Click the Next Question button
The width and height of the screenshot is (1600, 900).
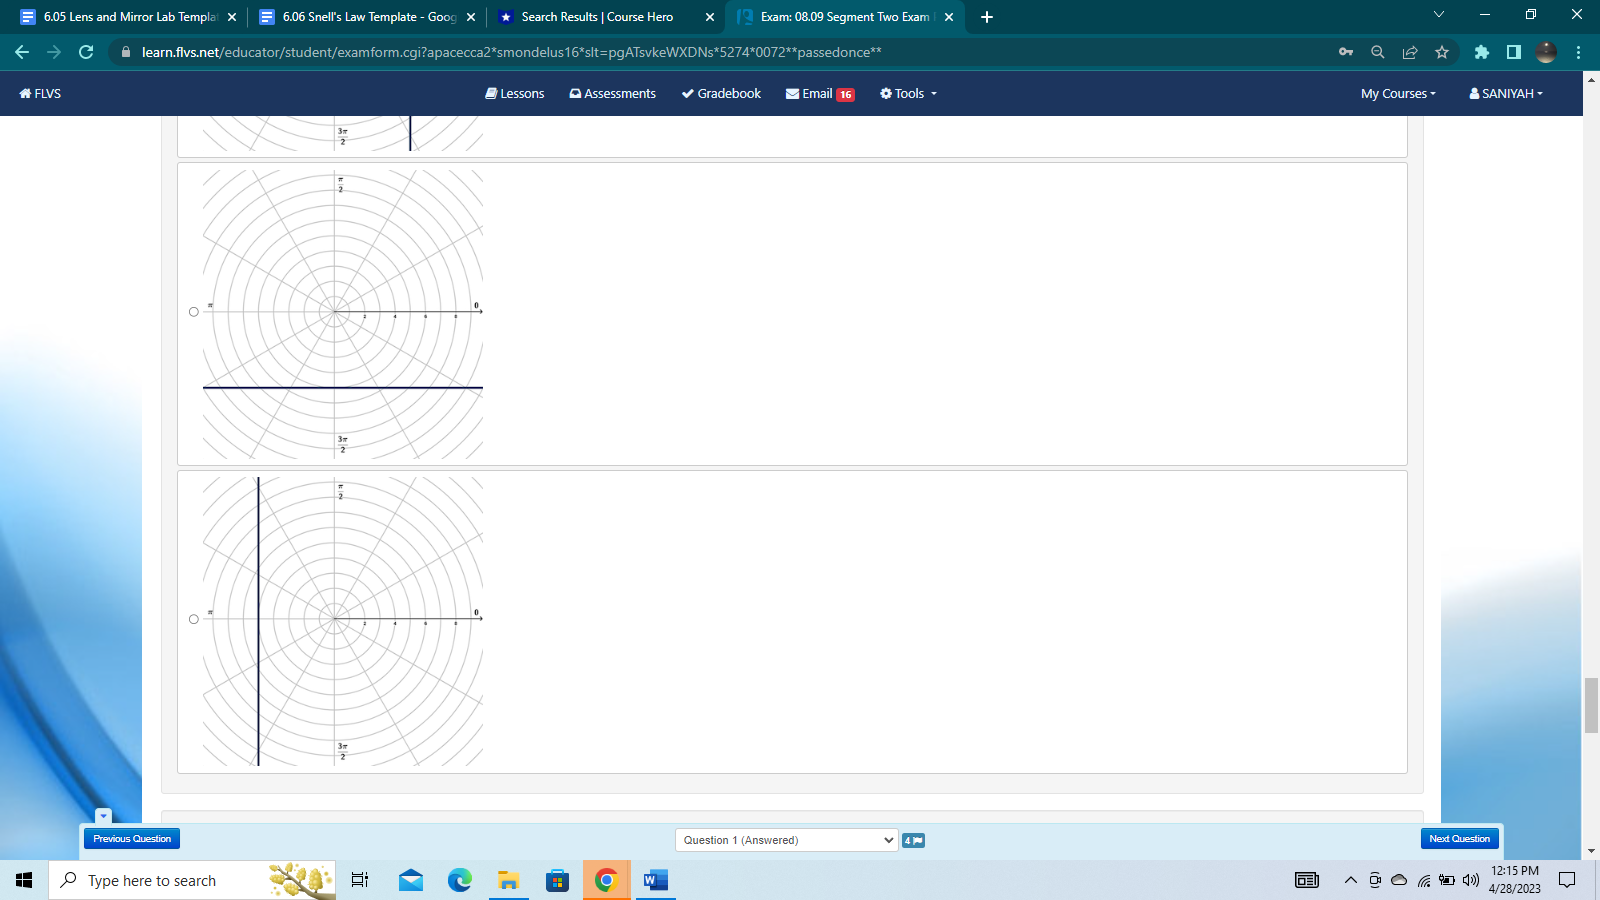1459,839
